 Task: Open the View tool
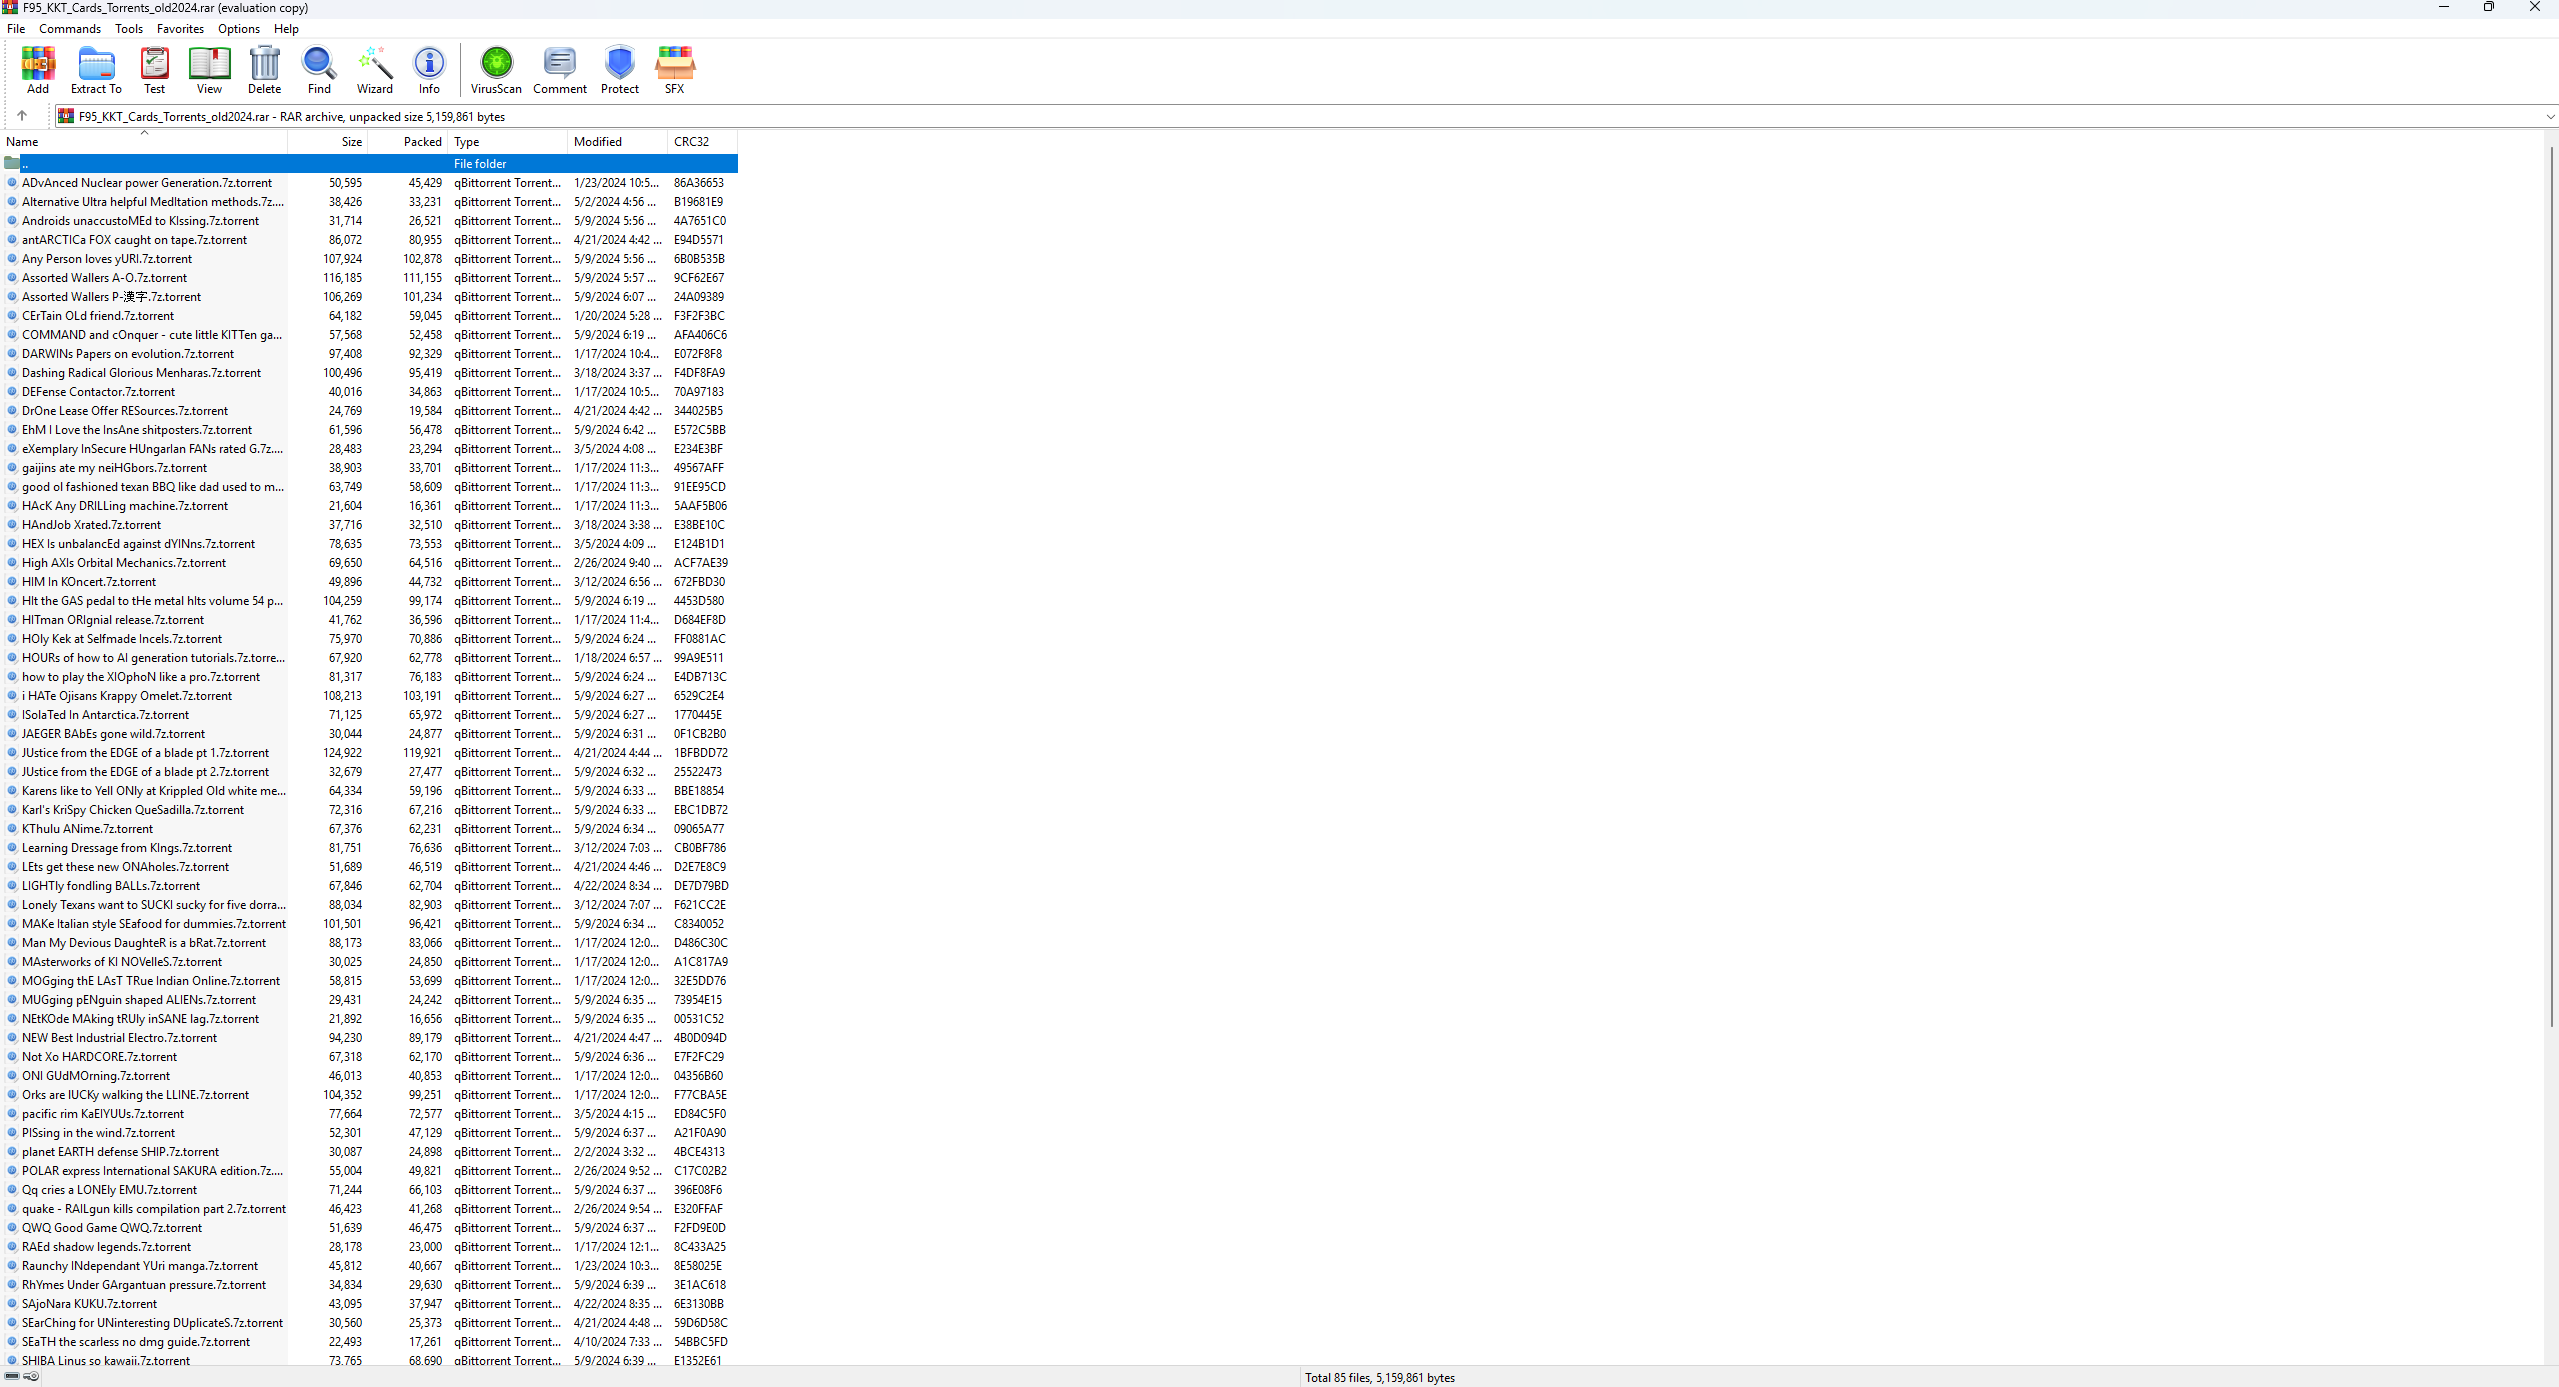(209, 70)
